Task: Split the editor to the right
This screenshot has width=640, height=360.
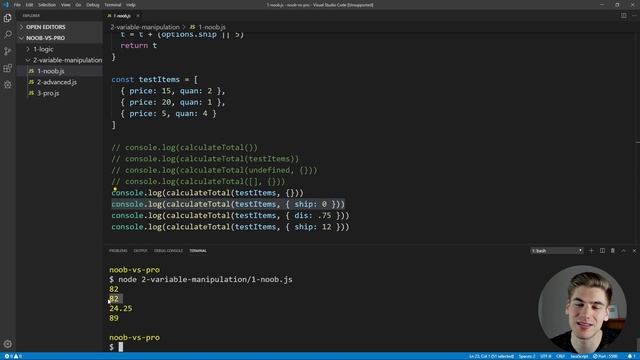Action: (623, 16)
